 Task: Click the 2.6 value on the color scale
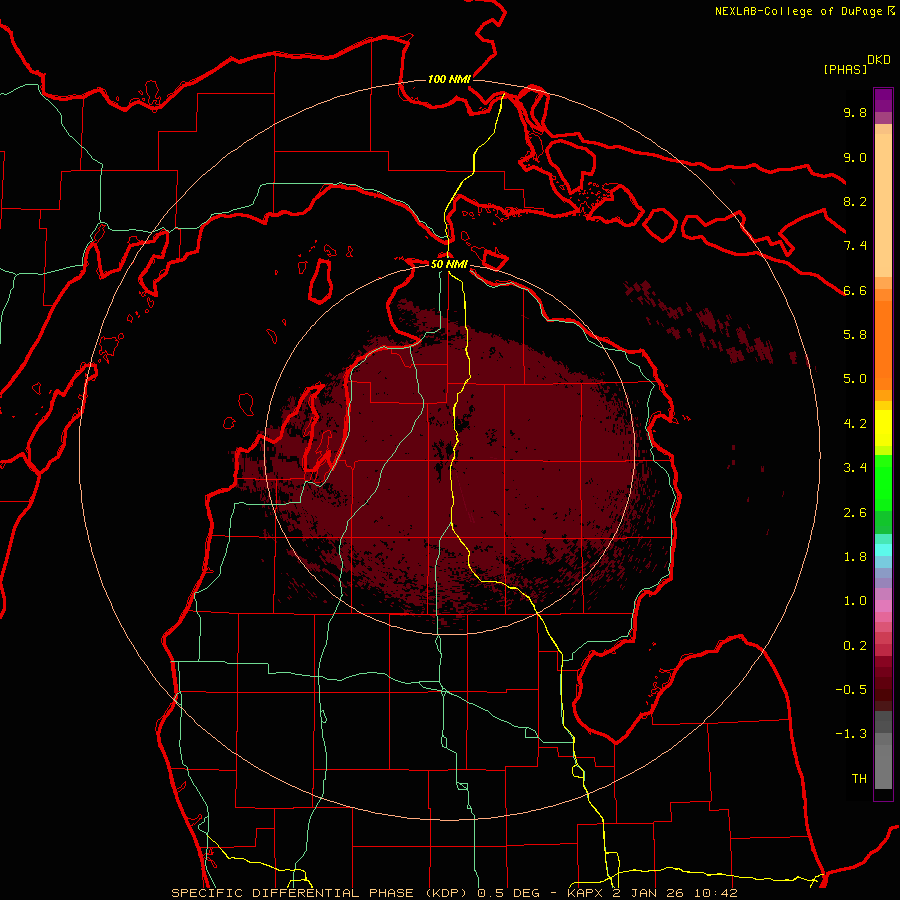click(x=855, y=512)
